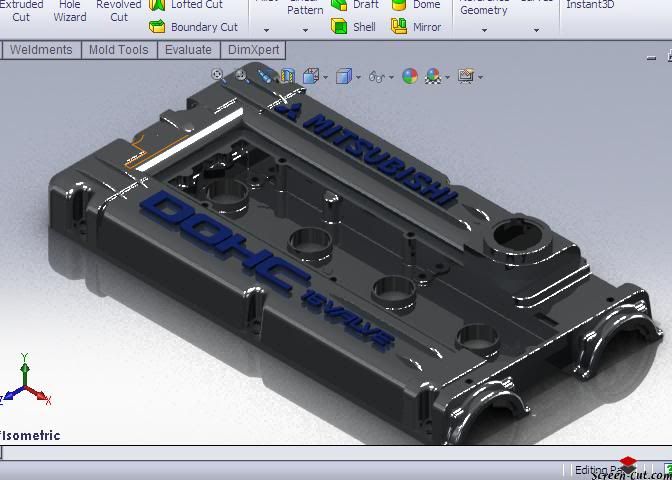Switch to the Evaluate tab
Viewport: 672px width, 480px height.
tap(188, 50)
